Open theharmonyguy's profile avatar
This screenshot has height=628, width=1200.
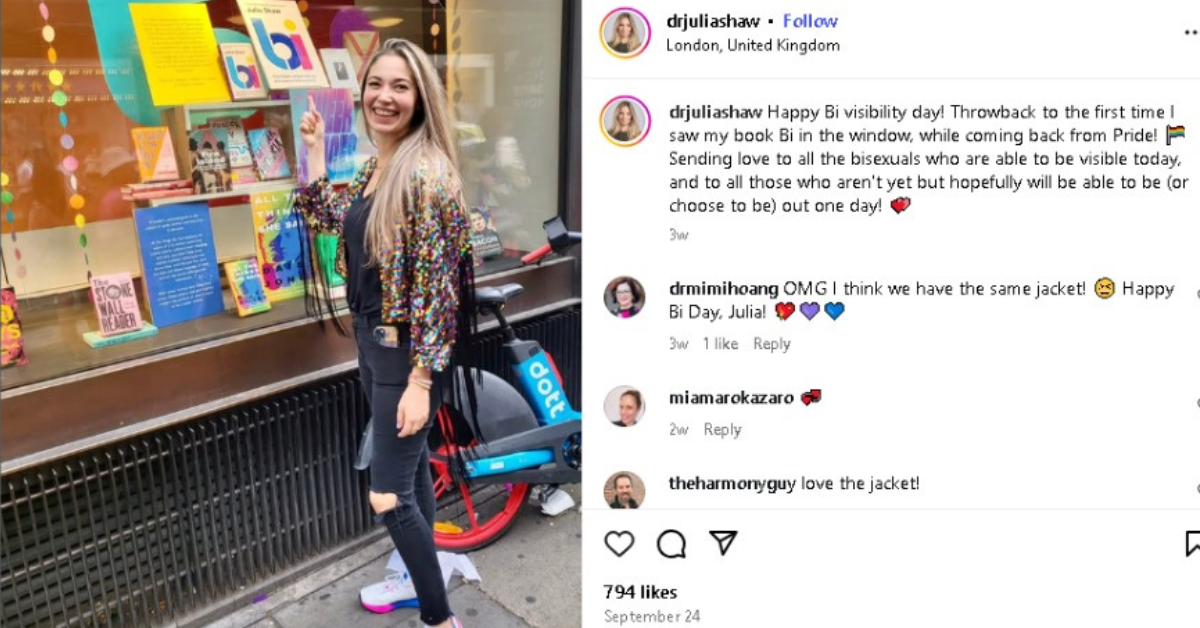(624, 490)
